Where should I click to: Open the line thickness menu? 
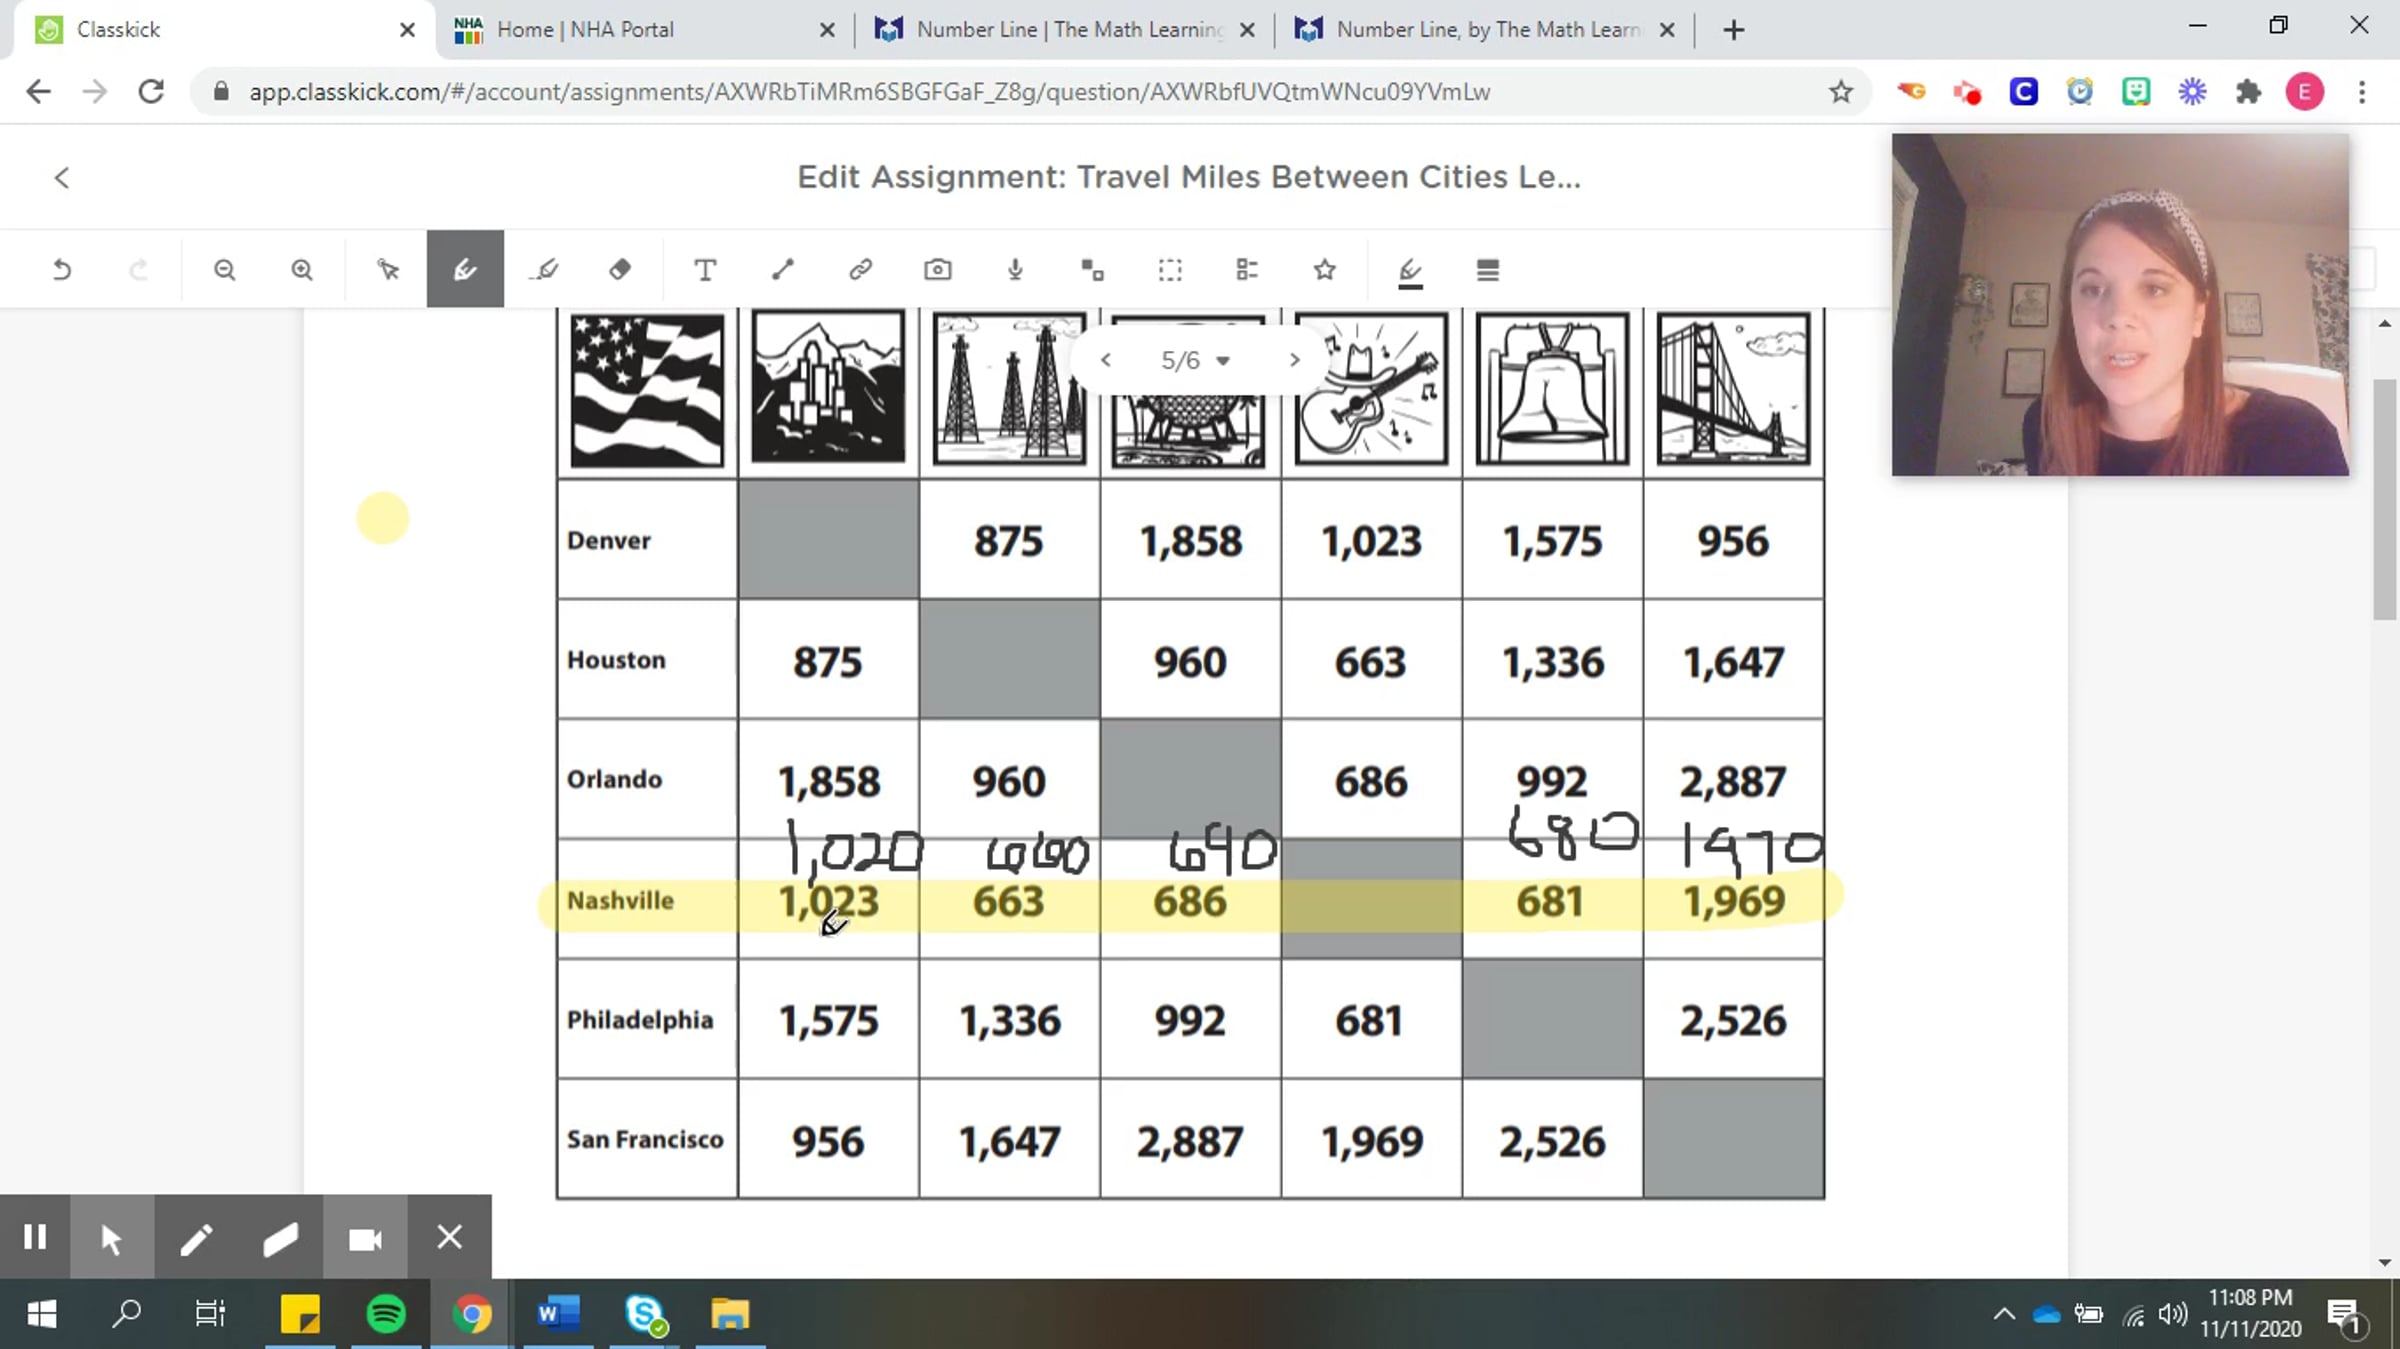click(x=1487, y=270)
